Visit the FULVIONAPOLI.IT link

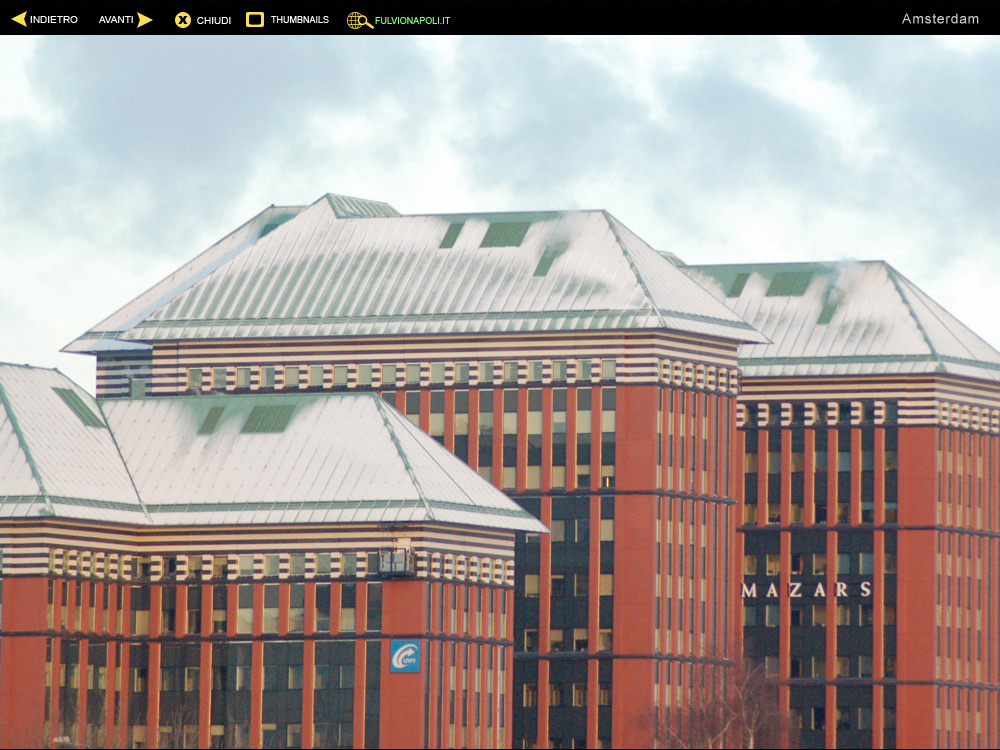[x=413, y=20]
